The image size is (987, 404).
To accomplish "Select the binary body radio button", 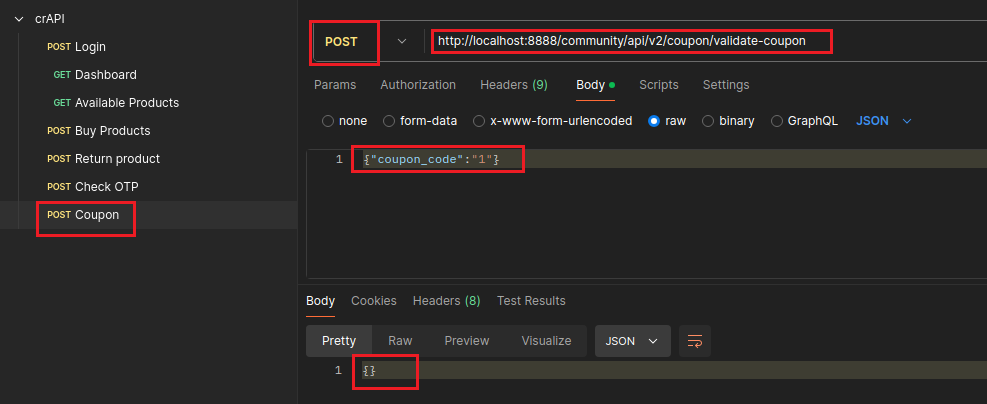I will (709, 121).
